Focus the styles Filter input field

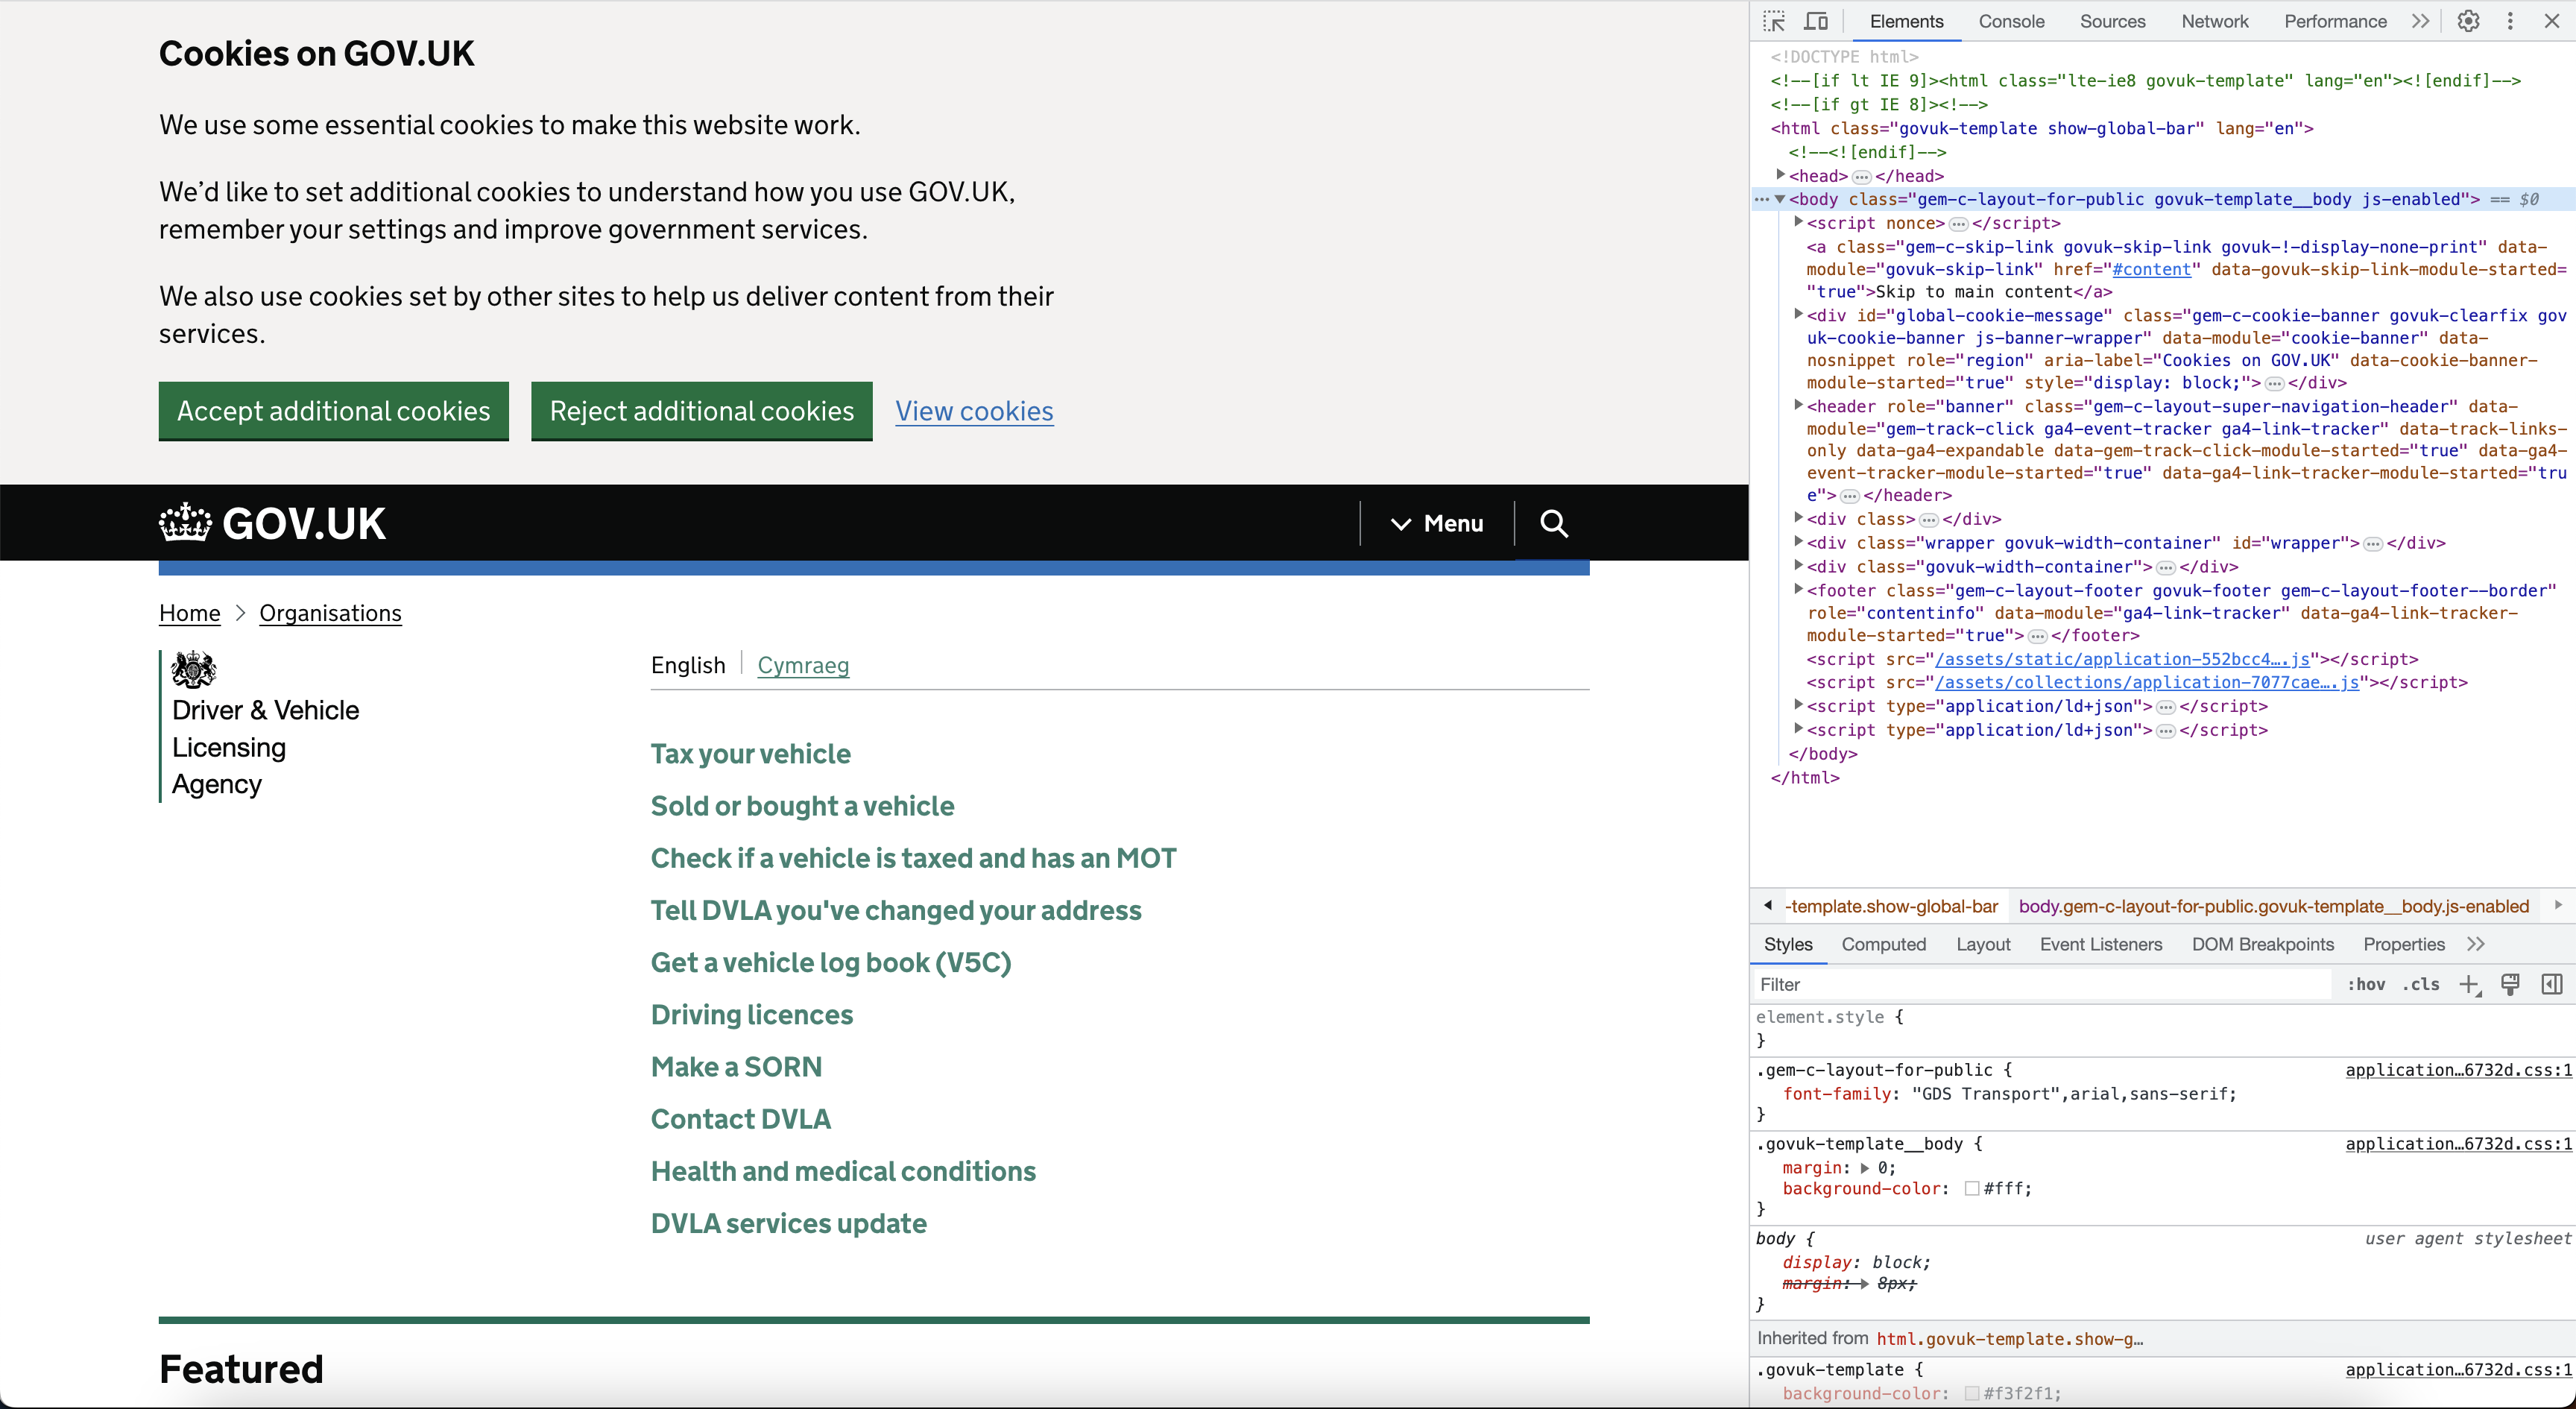coord(2042,985)
